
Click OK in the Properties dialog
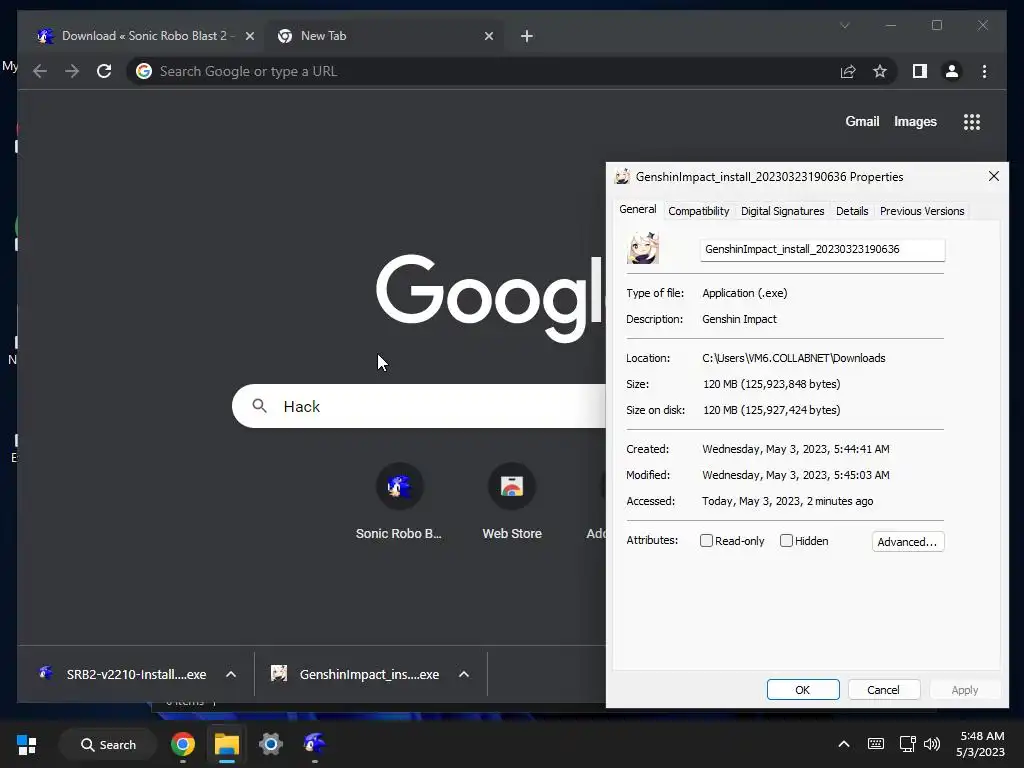[x=803, y=690]
